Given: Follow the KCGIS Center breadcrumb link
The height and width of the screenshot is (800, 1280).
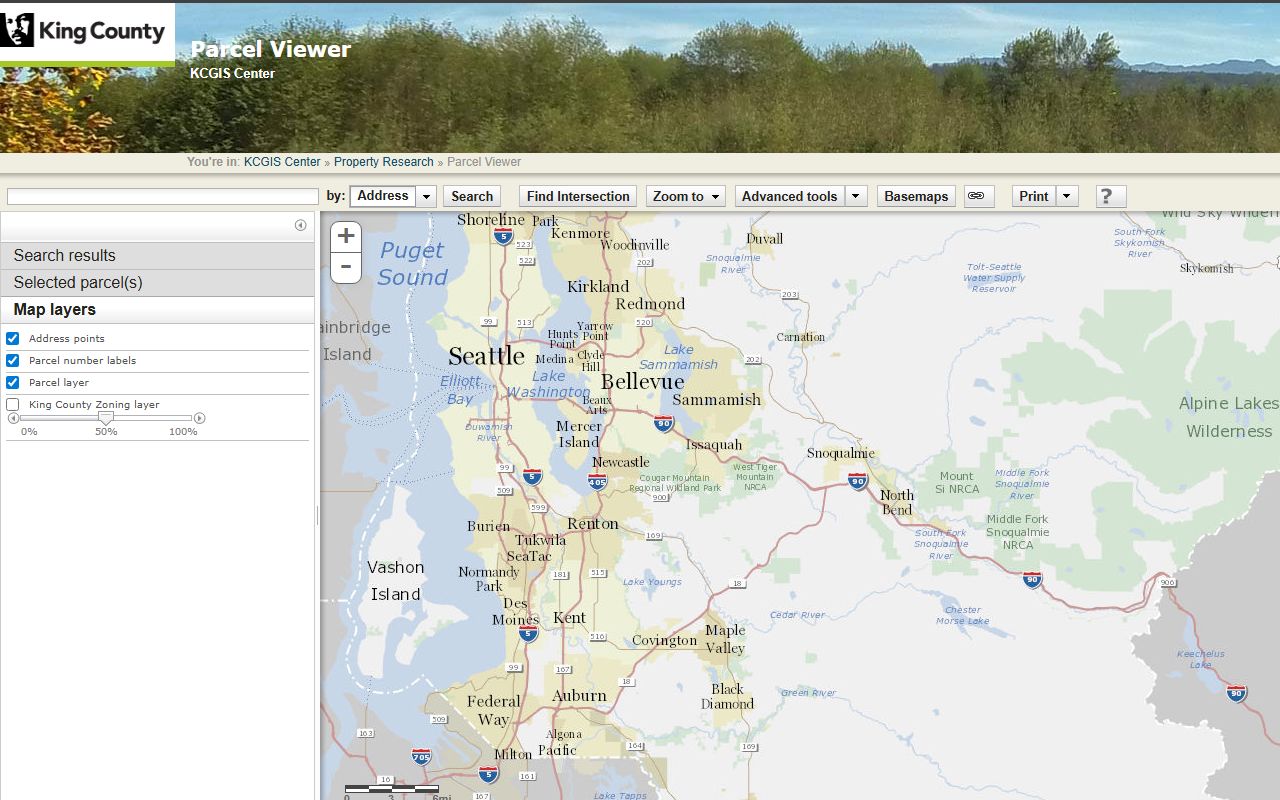Looking at the screenshot, I should click(282, 162).
